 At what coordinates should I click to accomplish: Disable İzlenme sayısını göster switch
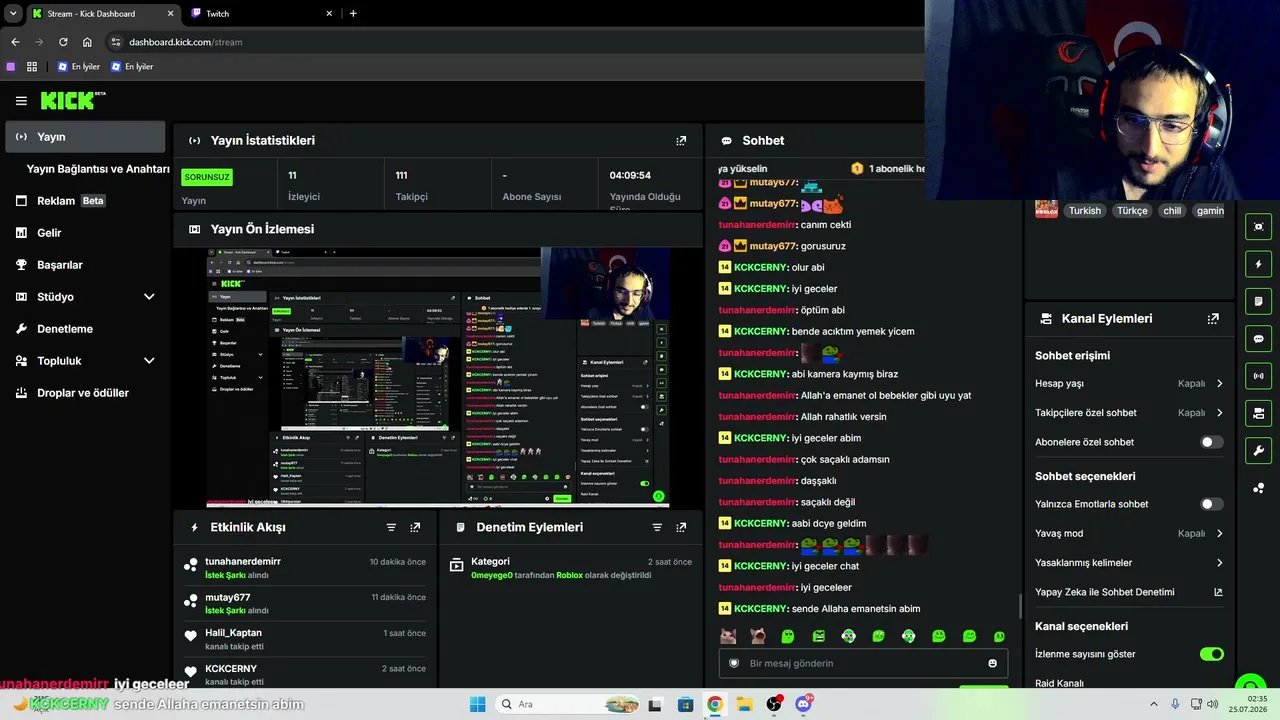point(1211,654)
